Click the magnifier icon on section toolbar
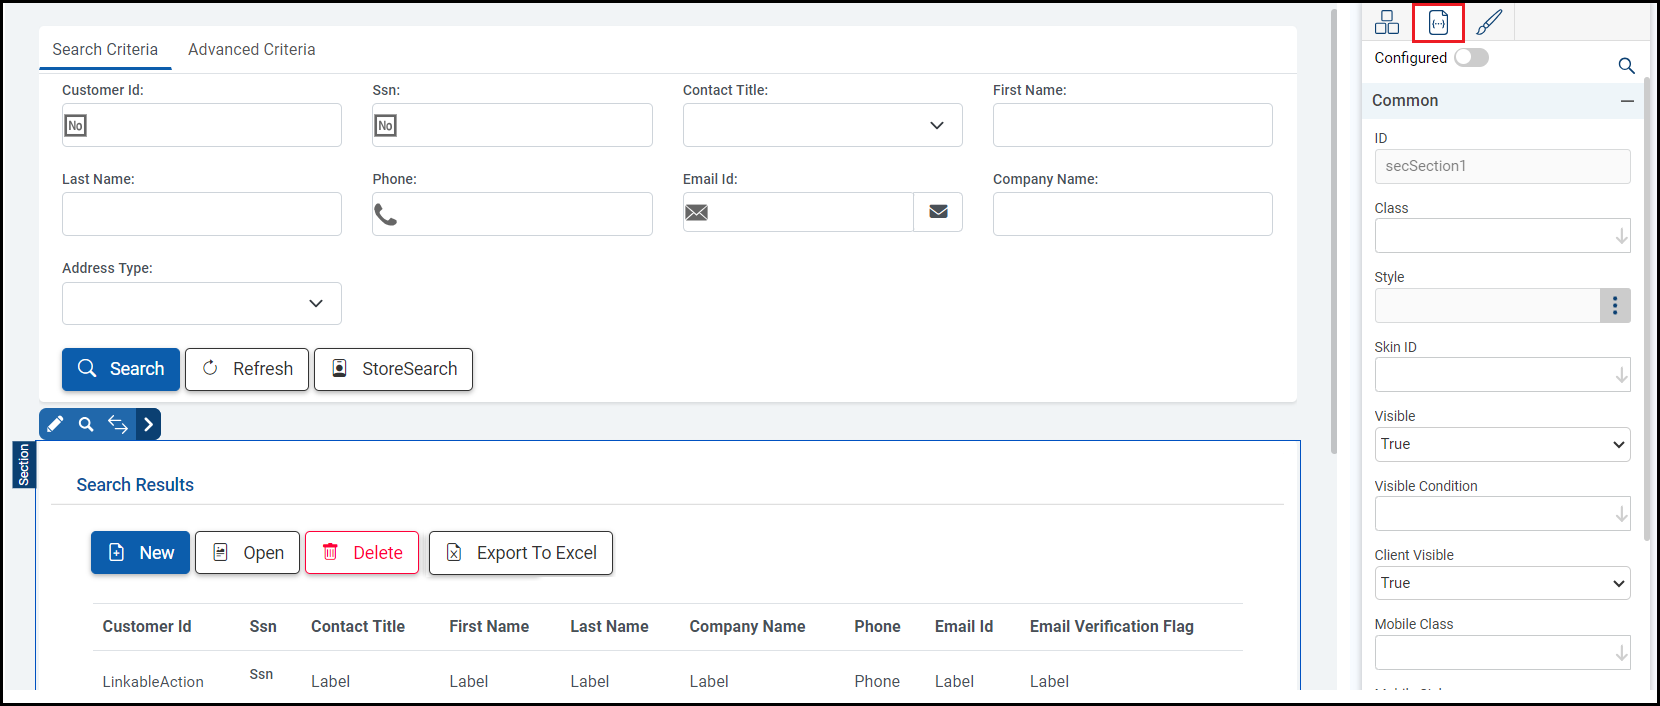The image size is (1660, 706). pyautogui.click(x=86, y=424)
